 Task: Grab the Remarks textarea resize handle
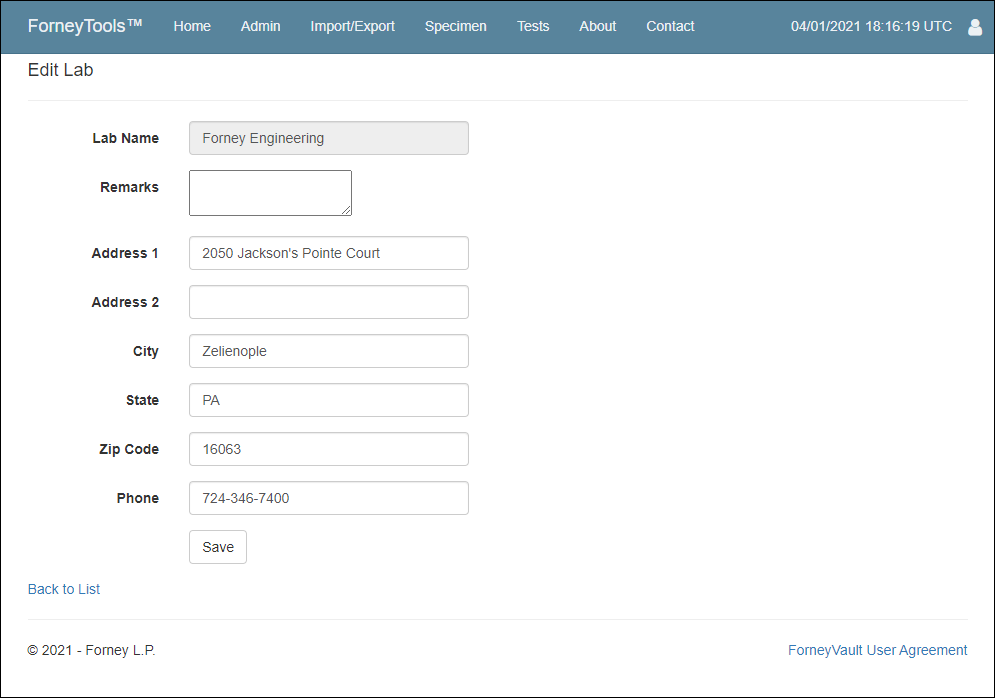tap(346, 210)
